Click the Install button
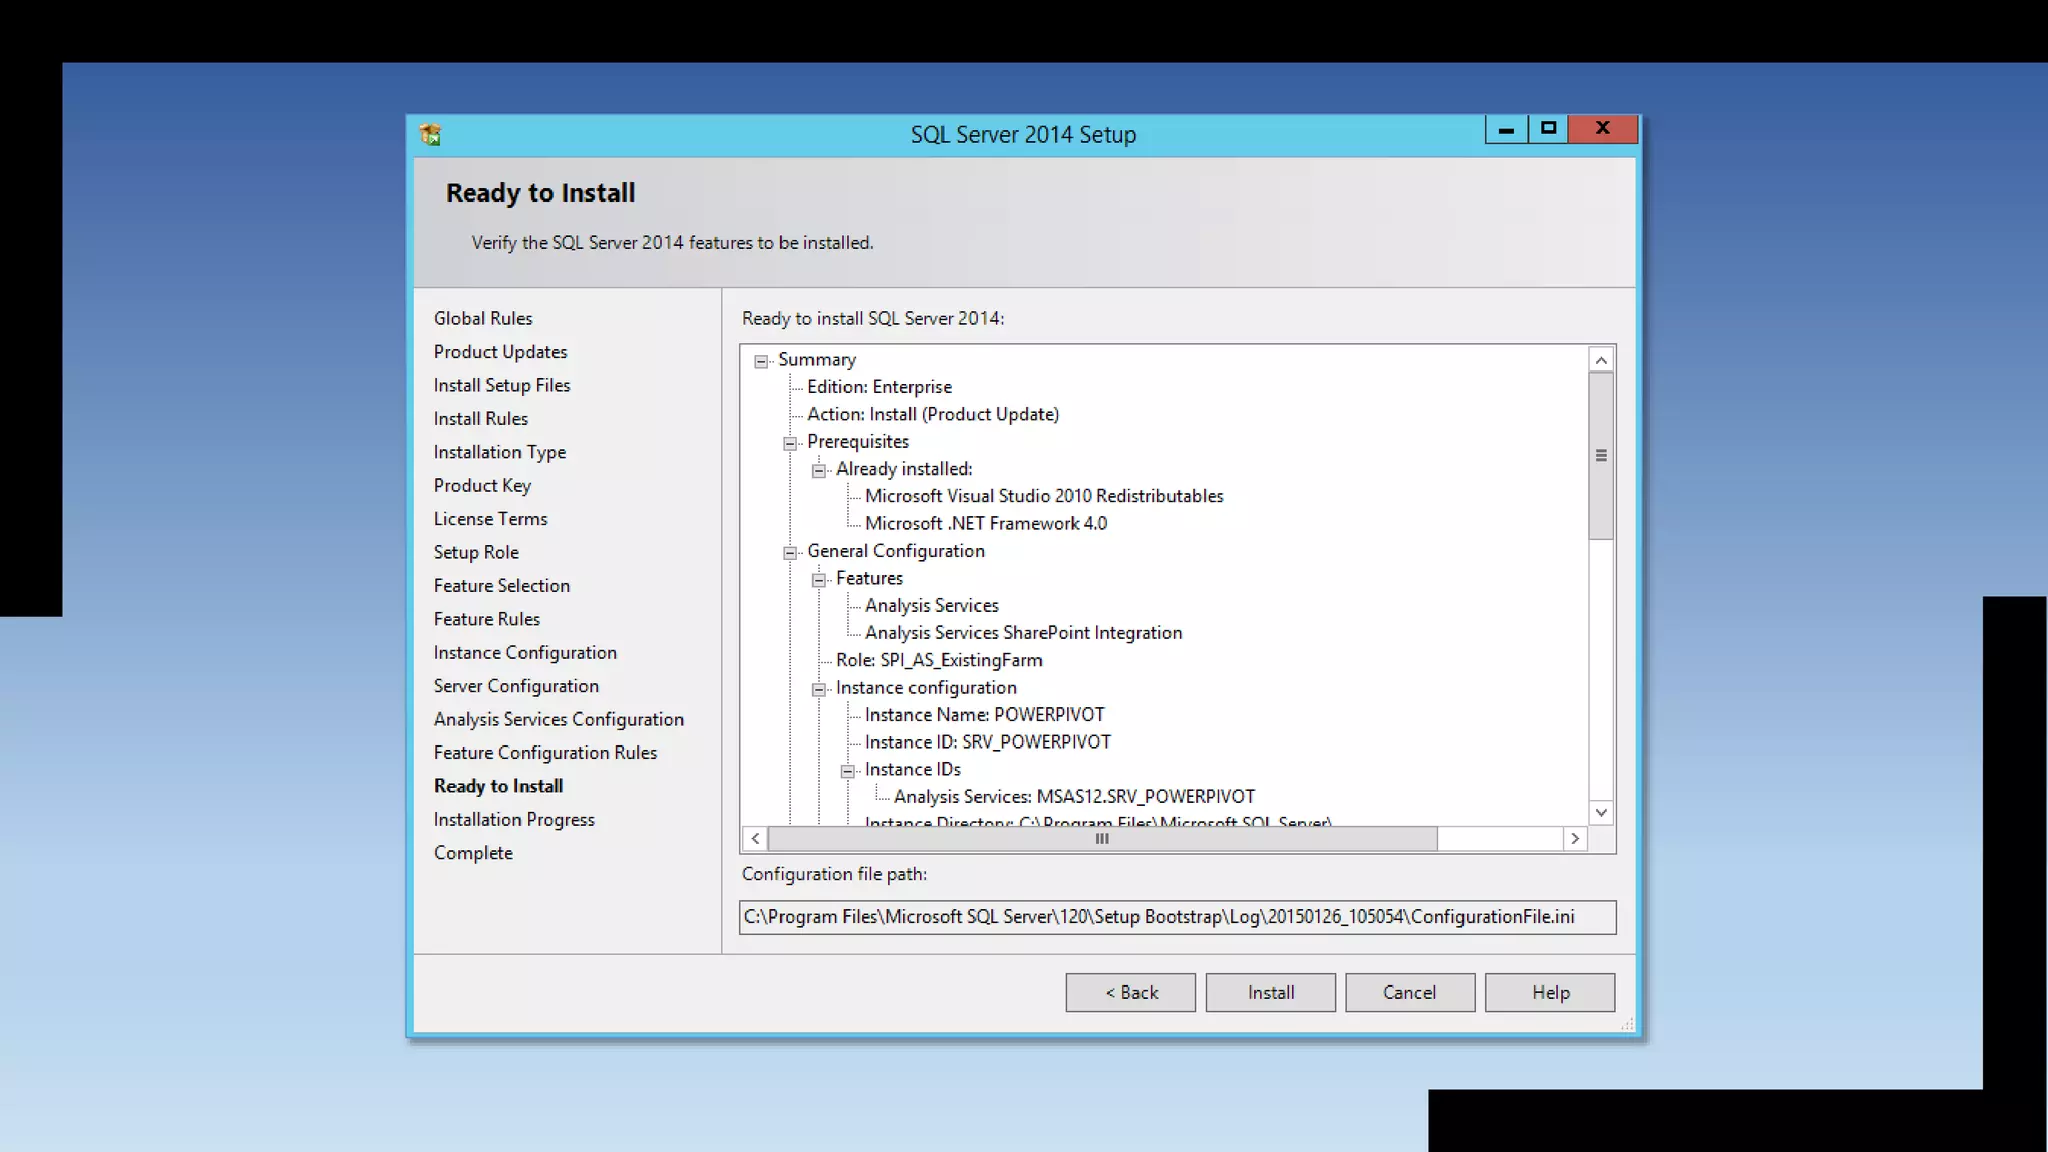The height and width of the screenshot is (1152, 2048). [1270, 992]
